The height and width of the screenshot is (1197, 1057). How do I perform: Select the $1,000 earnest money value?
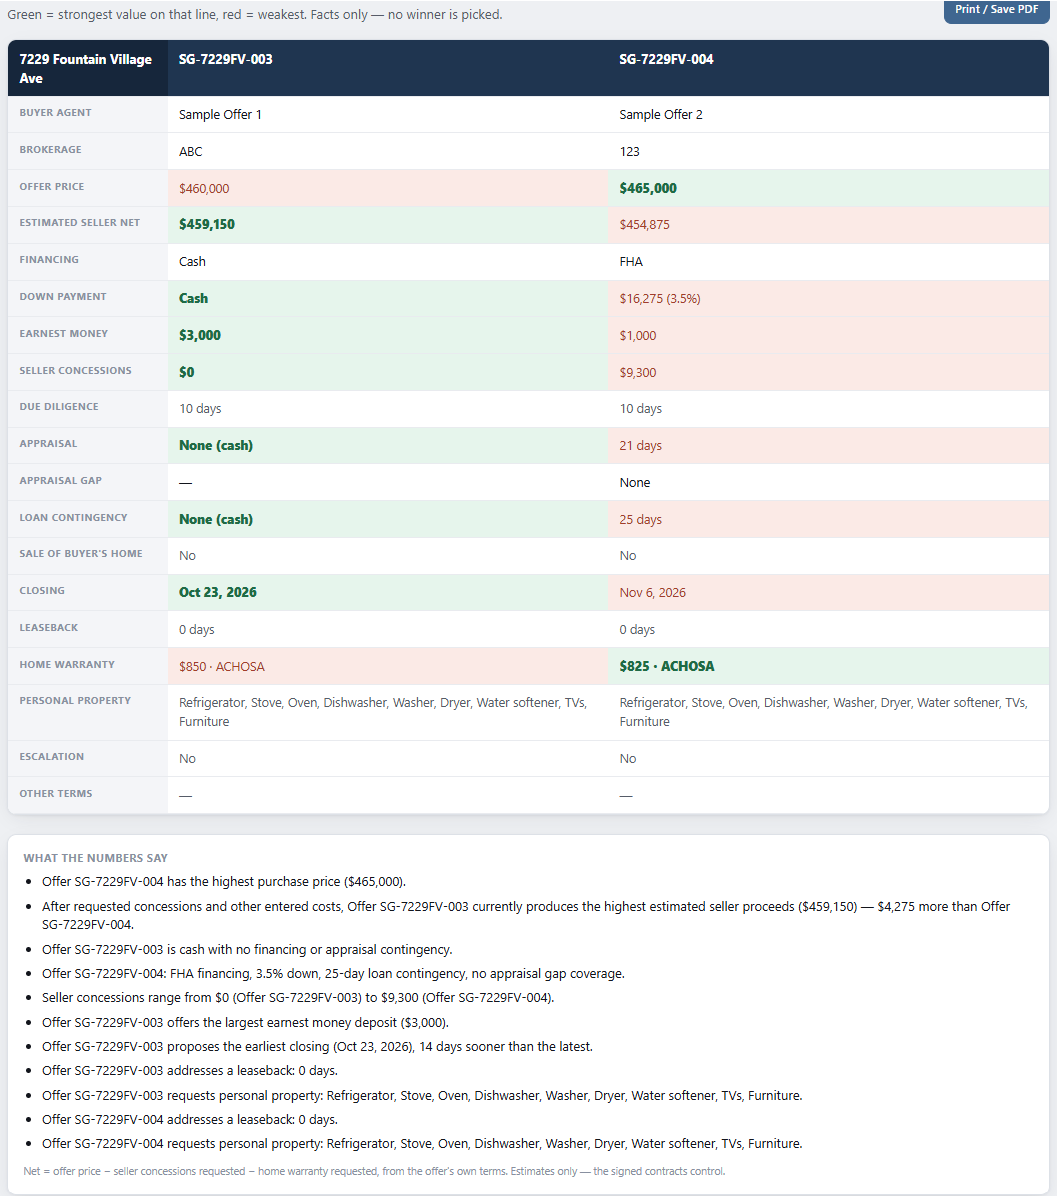[x=637, y=335]
